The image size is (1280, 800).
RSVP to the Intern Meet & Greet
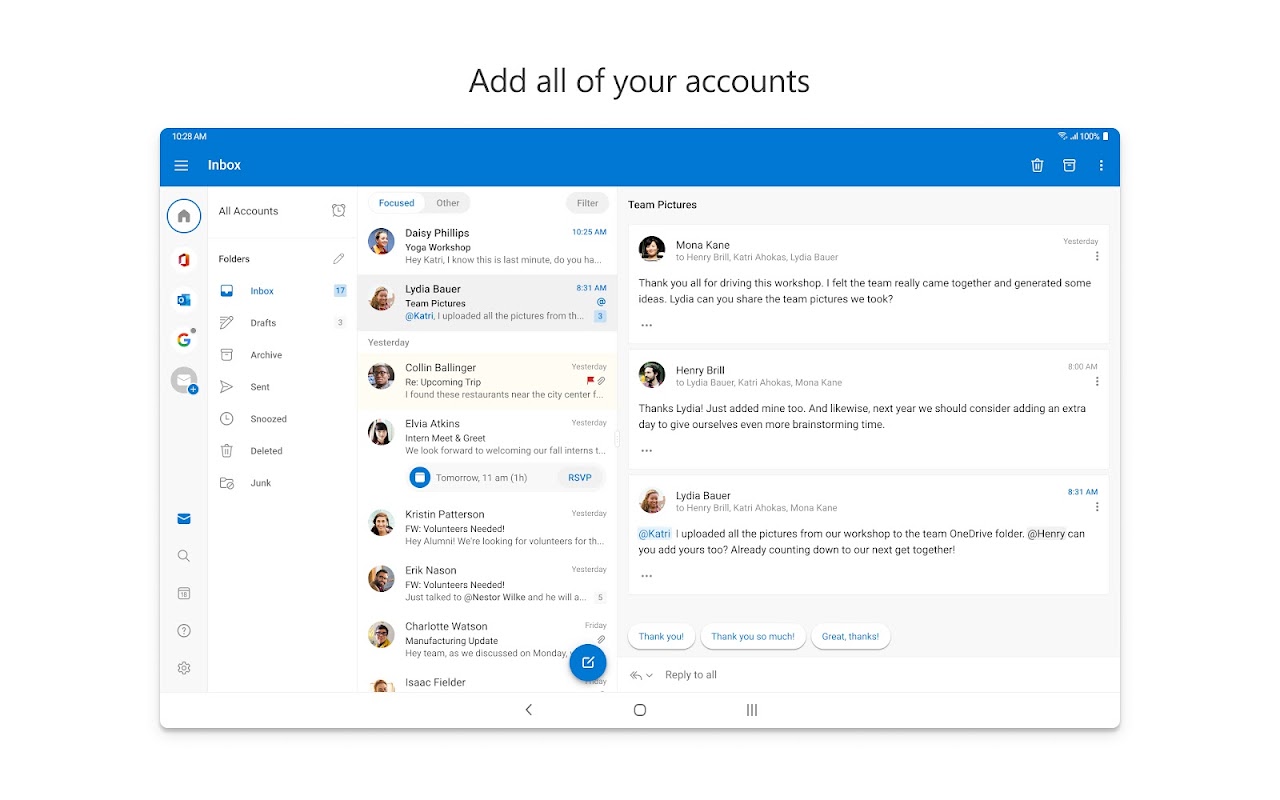click(580, 478)
